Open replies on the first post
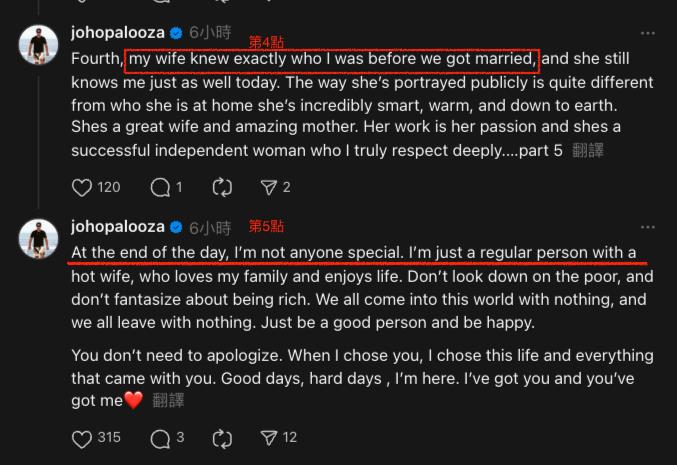677x465 pixels. click(159, 187)
